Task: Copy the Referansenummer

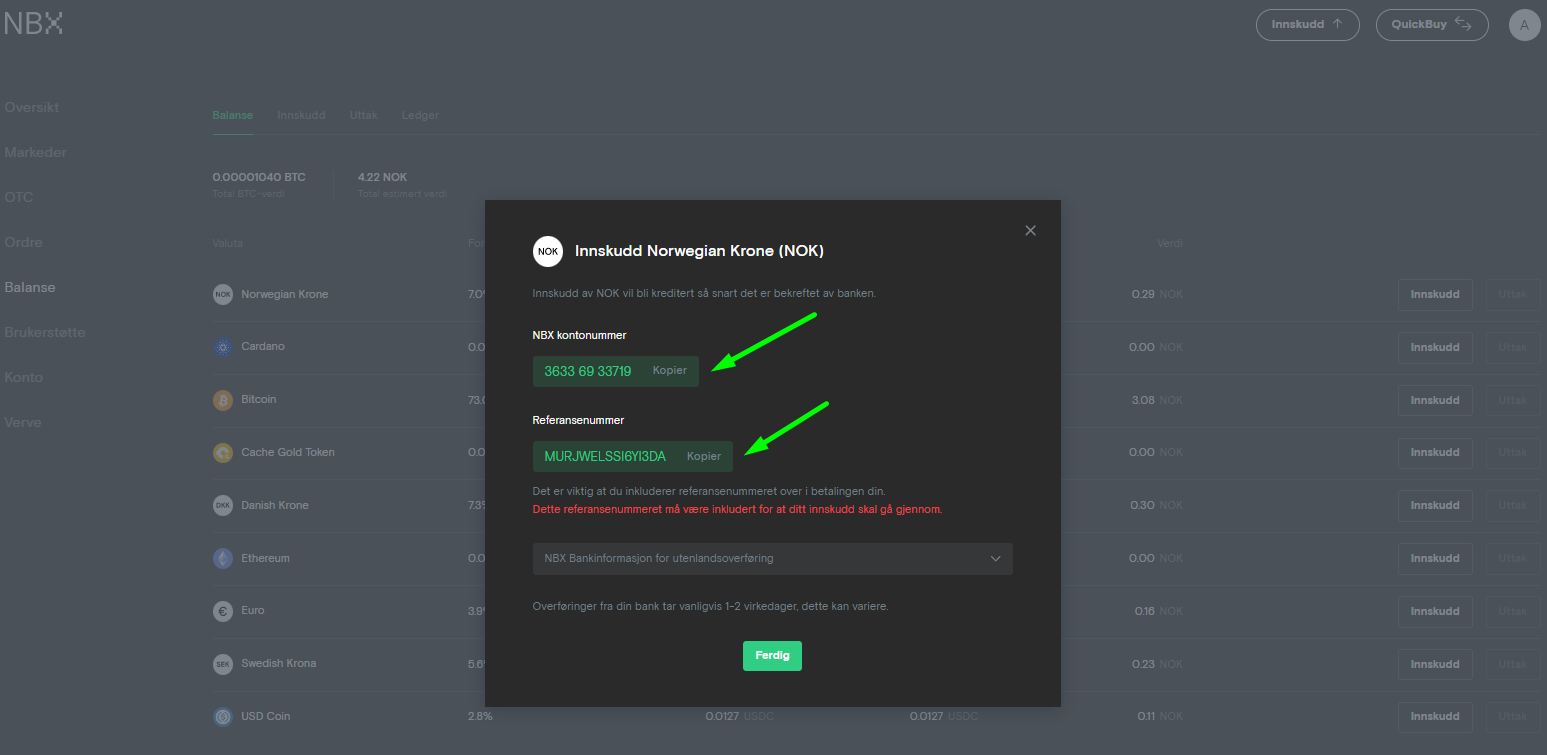Action: point(704,457)
